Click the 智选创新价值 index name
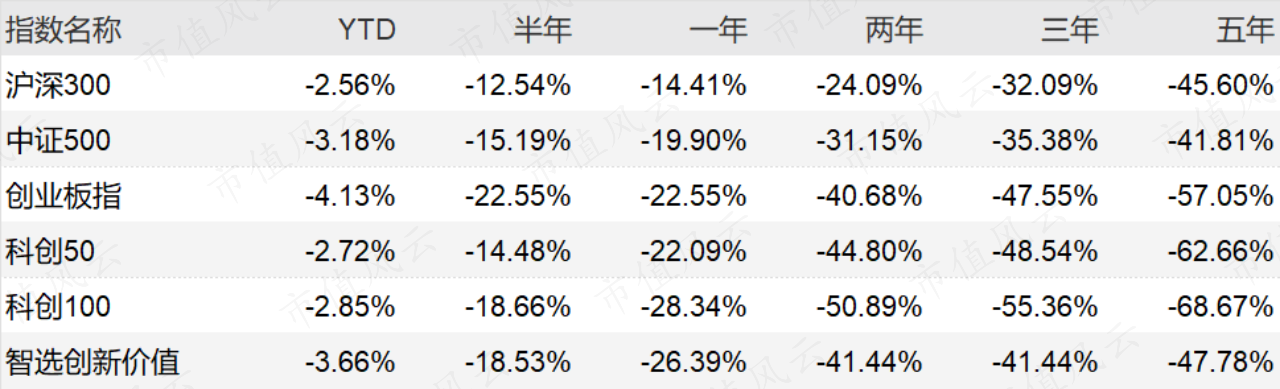Image resolution: width=1280 pixels, height=389 pixels. click(x=93, y=361)
